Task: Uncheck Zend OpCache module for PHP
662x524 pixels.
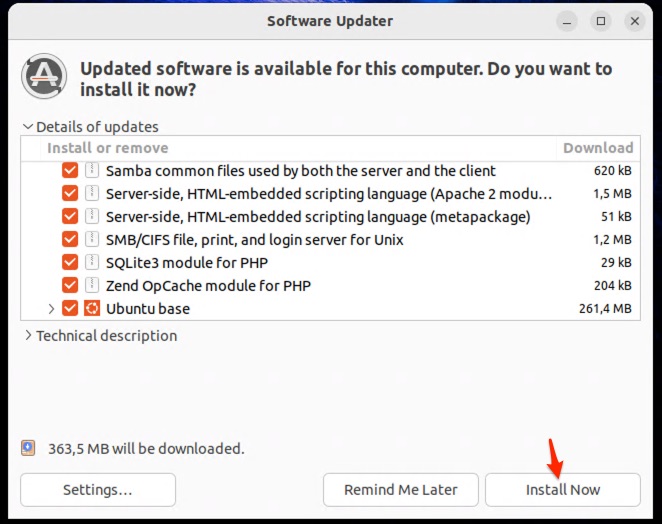Action: (70, 285)
